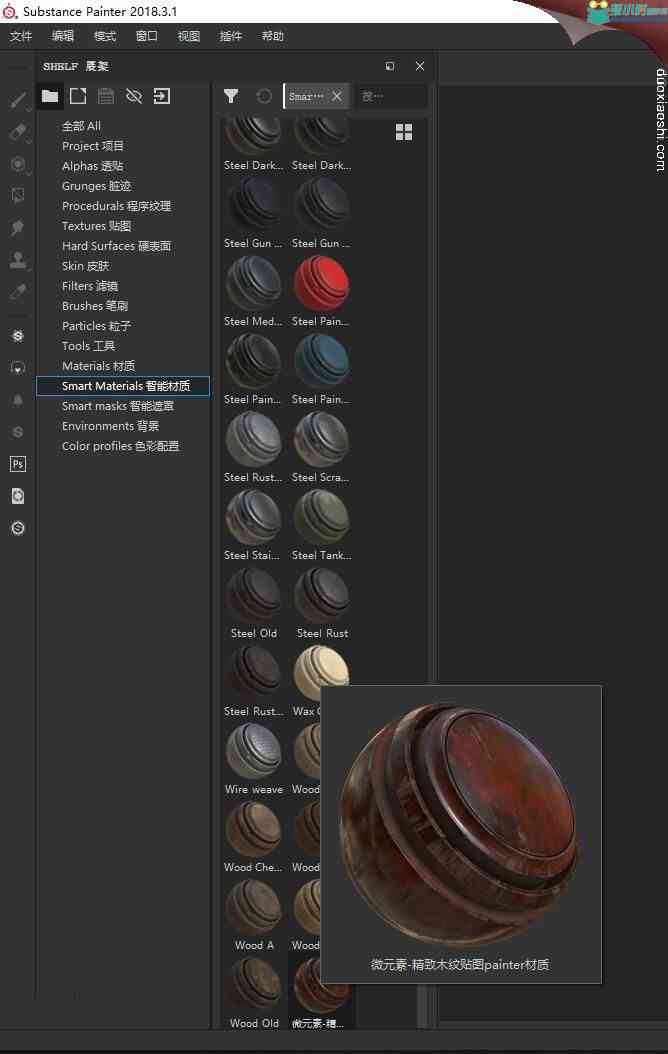Screen dimensions: 668x1054
Task: Toggle the crossed-eye hide icon in shelf
Action: [134, 96]
